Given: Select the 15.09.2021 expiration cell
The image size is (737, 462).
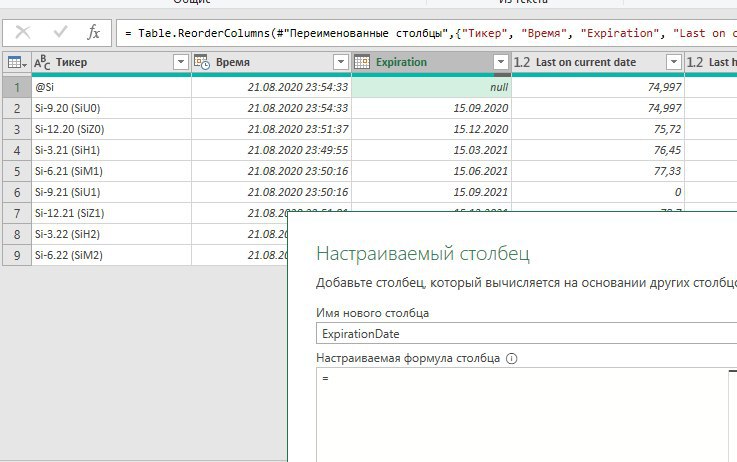Looking at the screenshot, I should 431,192.
